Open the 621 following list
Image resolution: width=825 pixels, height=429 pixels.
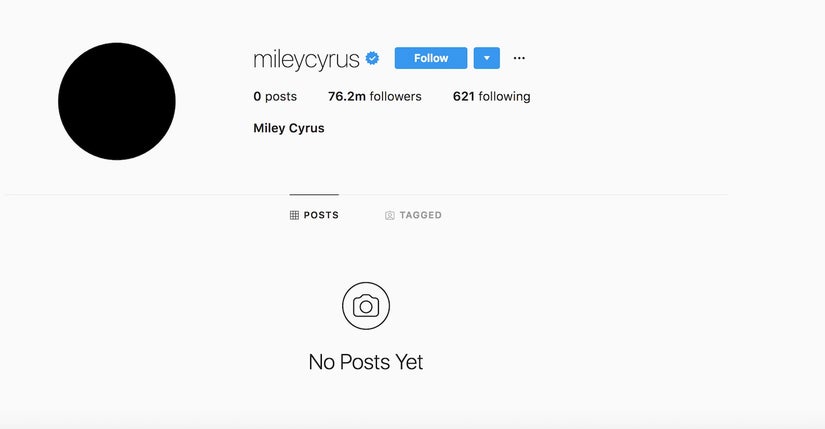pos(491,96)
